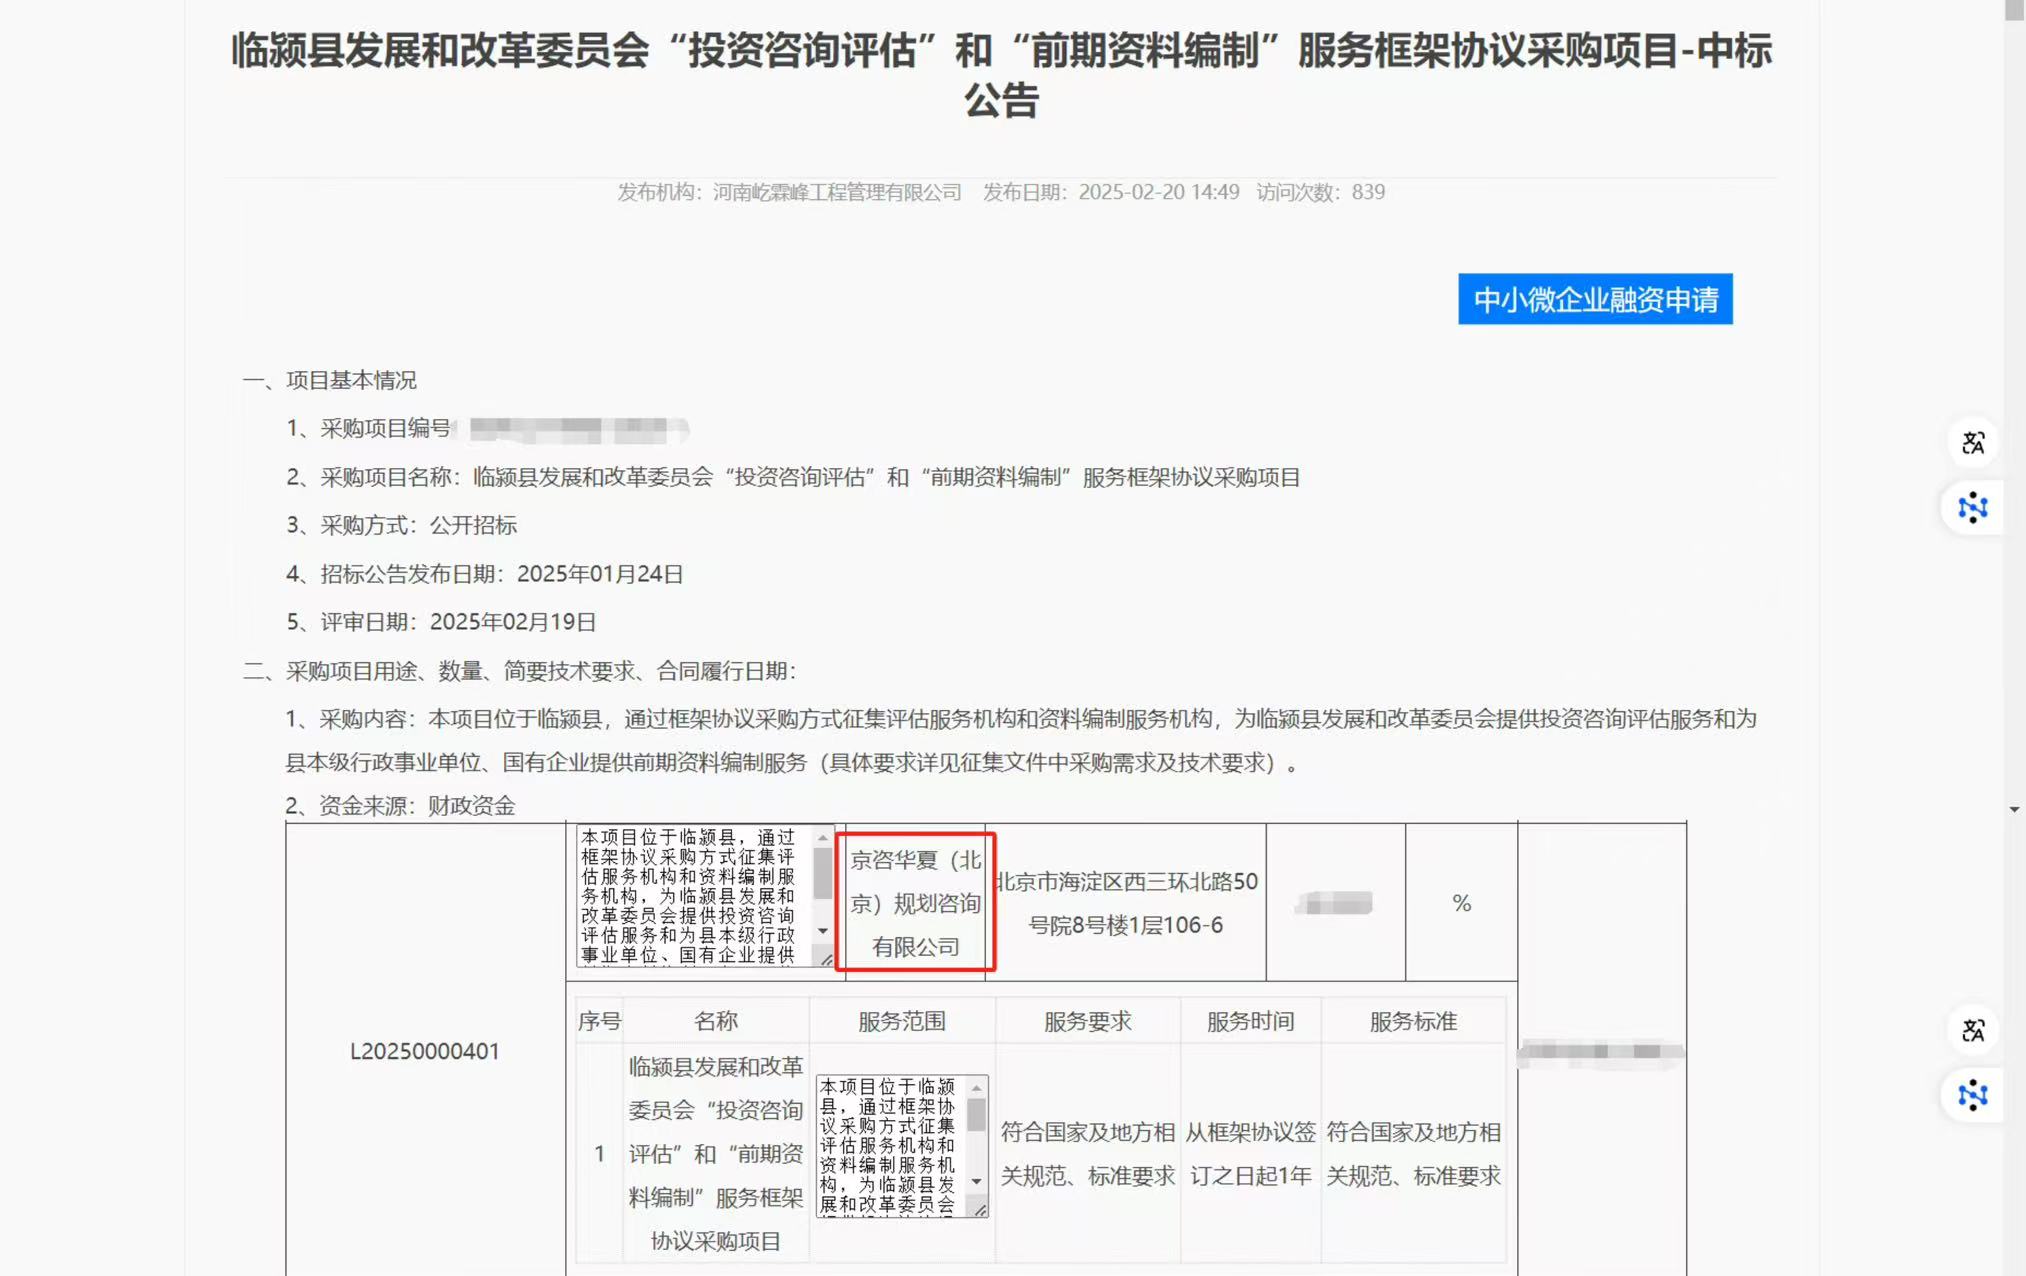Click the cell 符合国家及地方相关规范 under 服务要求
2026x1276 pixels.
coord(1087,1154)
